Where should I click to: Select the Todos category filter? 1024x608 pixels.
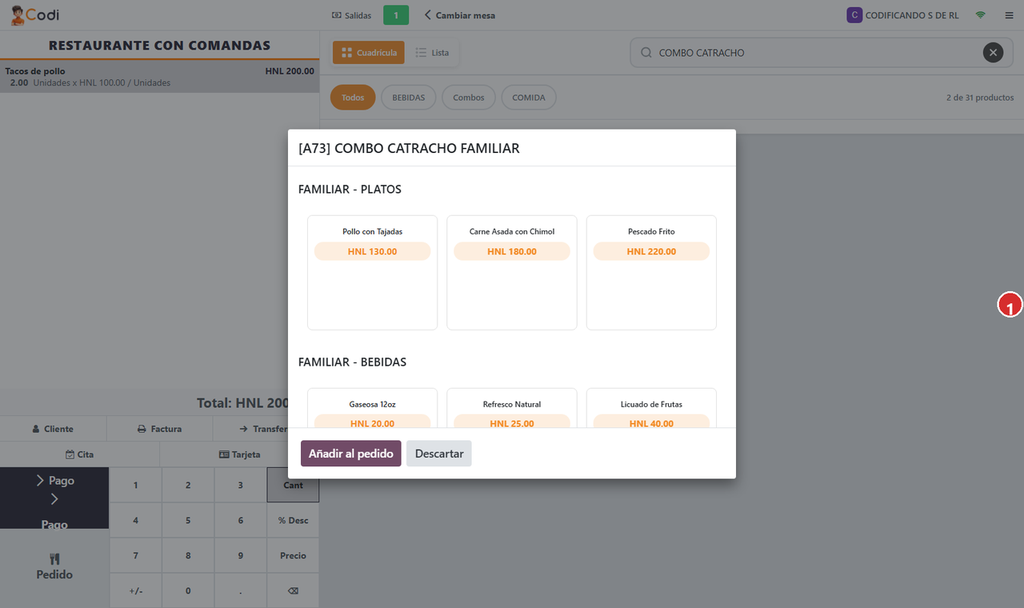[353, 97]
